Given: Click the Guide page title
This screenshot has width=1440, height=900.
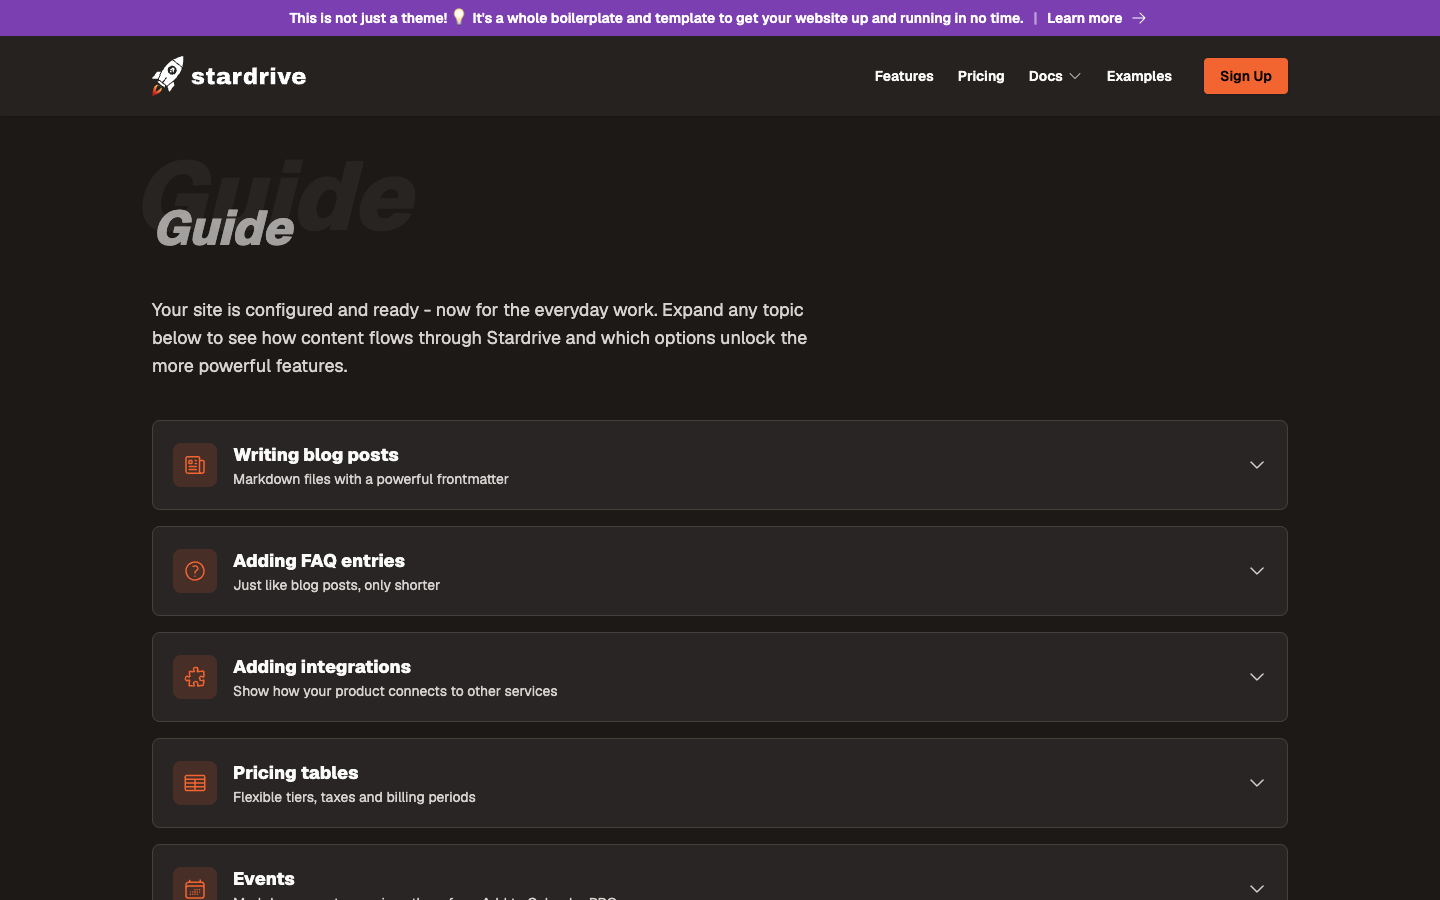Looking at the screenshot, I should 225,228.
